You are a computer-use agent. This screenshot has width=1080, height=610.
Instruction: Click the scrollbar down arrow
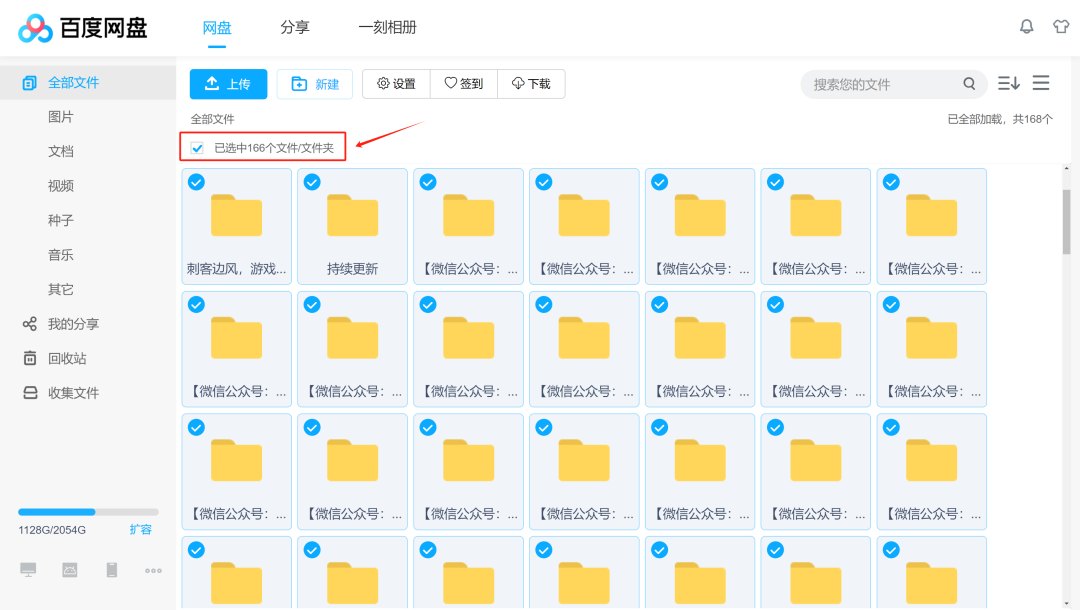1066,604
